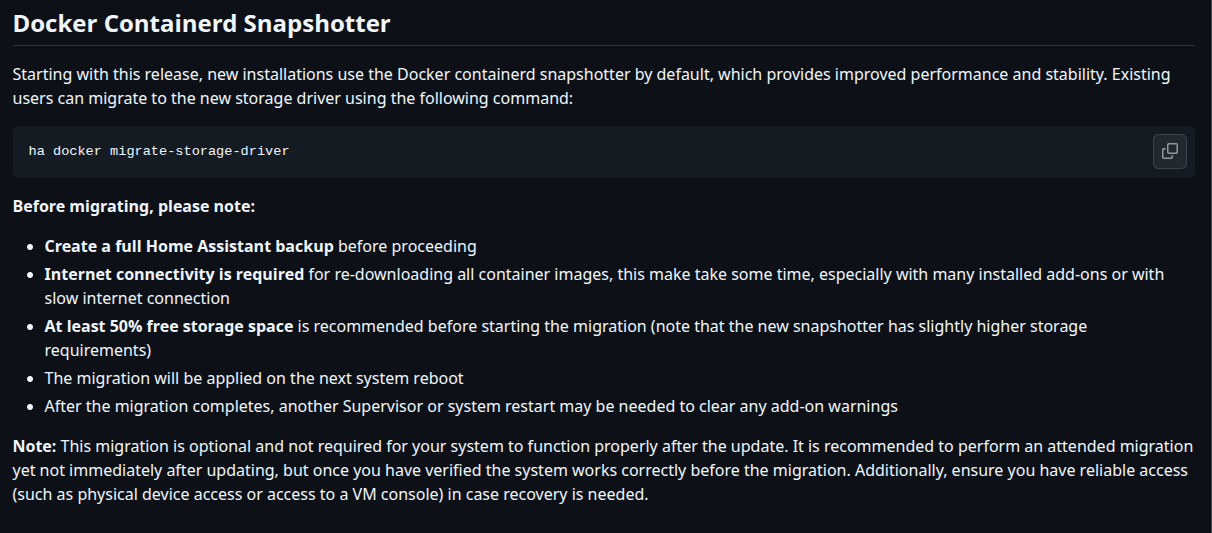Click the bold "Create a full Home Assistant backup" text

pos(189,246)
